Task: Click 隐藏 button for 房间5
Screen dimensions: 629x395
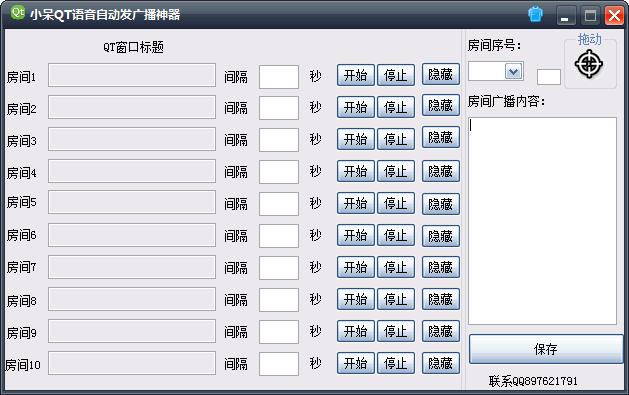Action: tap(440, 203)
